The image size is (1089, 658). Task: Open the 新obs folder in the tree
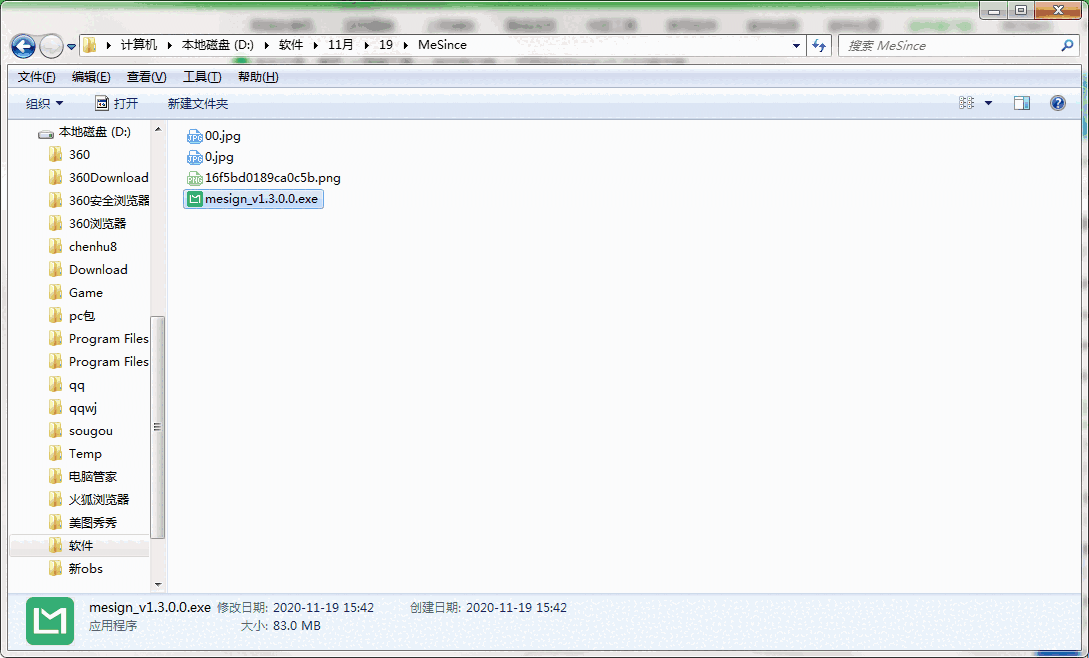pos(85,568)
